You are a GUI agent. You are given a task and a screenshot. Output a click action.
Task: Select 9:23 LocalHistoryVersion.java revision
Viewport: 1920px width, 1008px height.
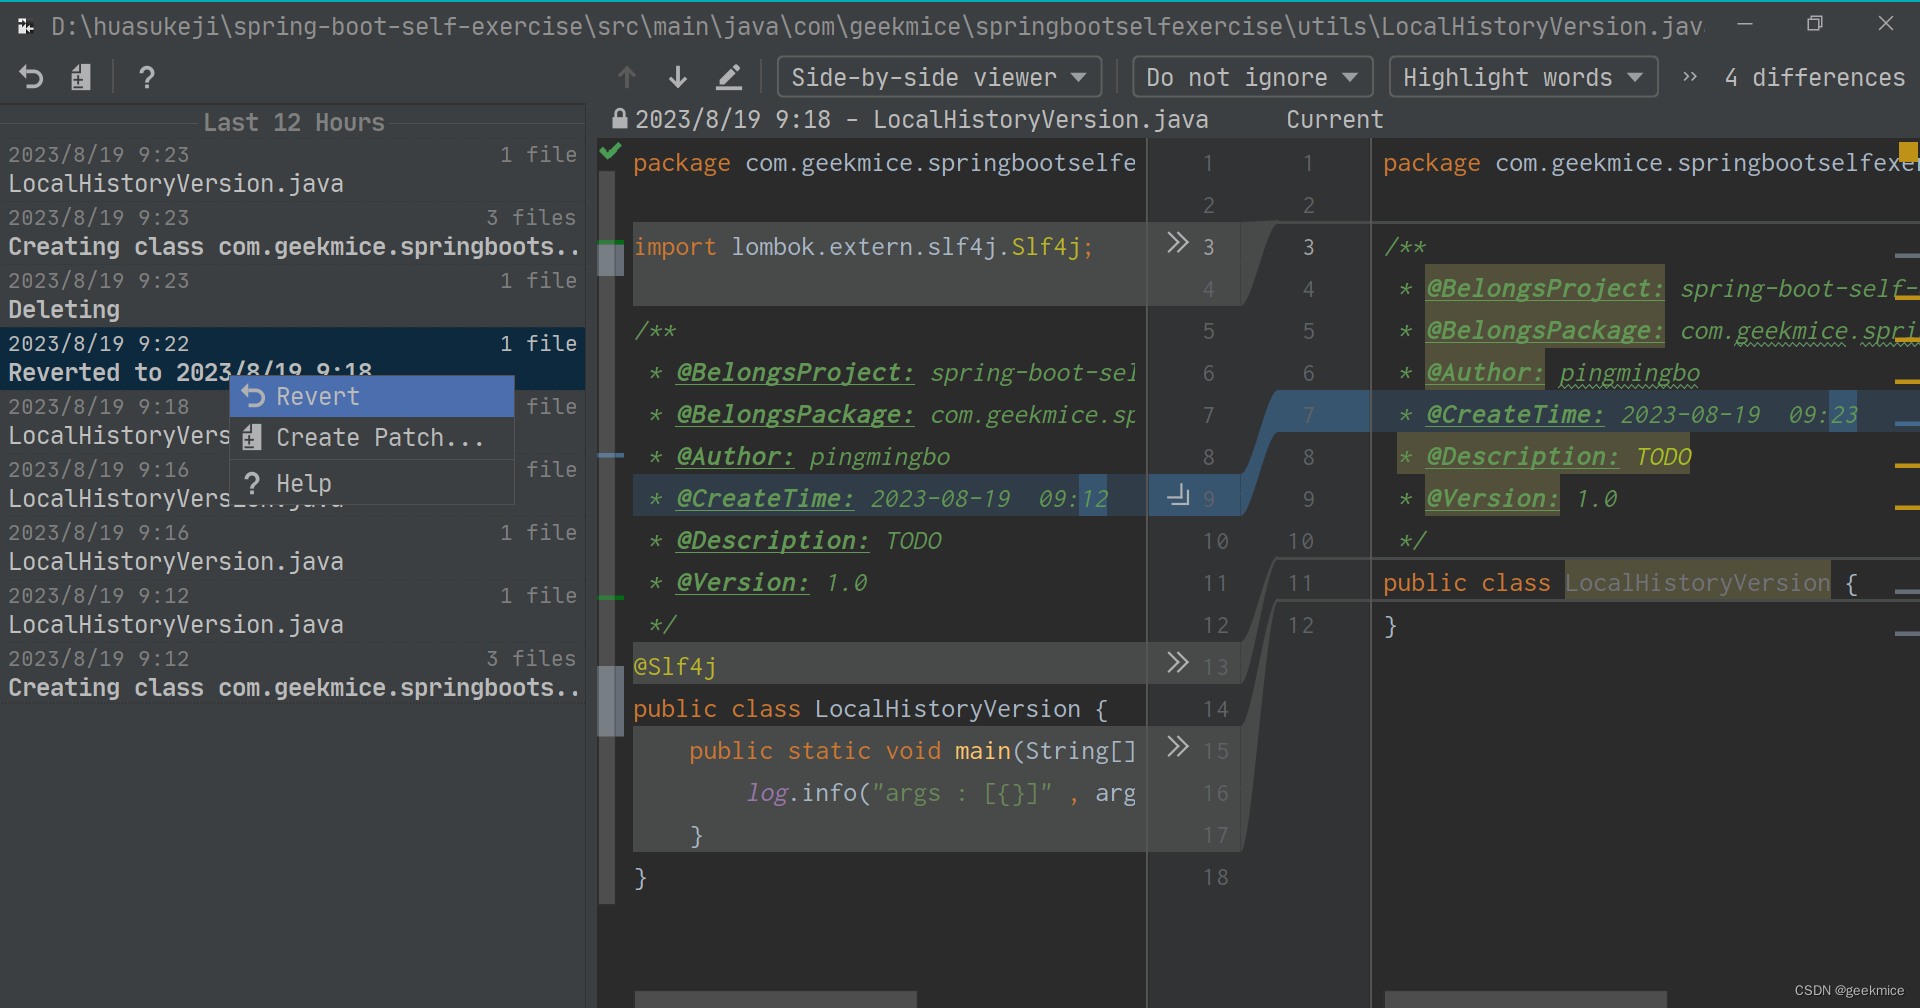coord(292,170)
